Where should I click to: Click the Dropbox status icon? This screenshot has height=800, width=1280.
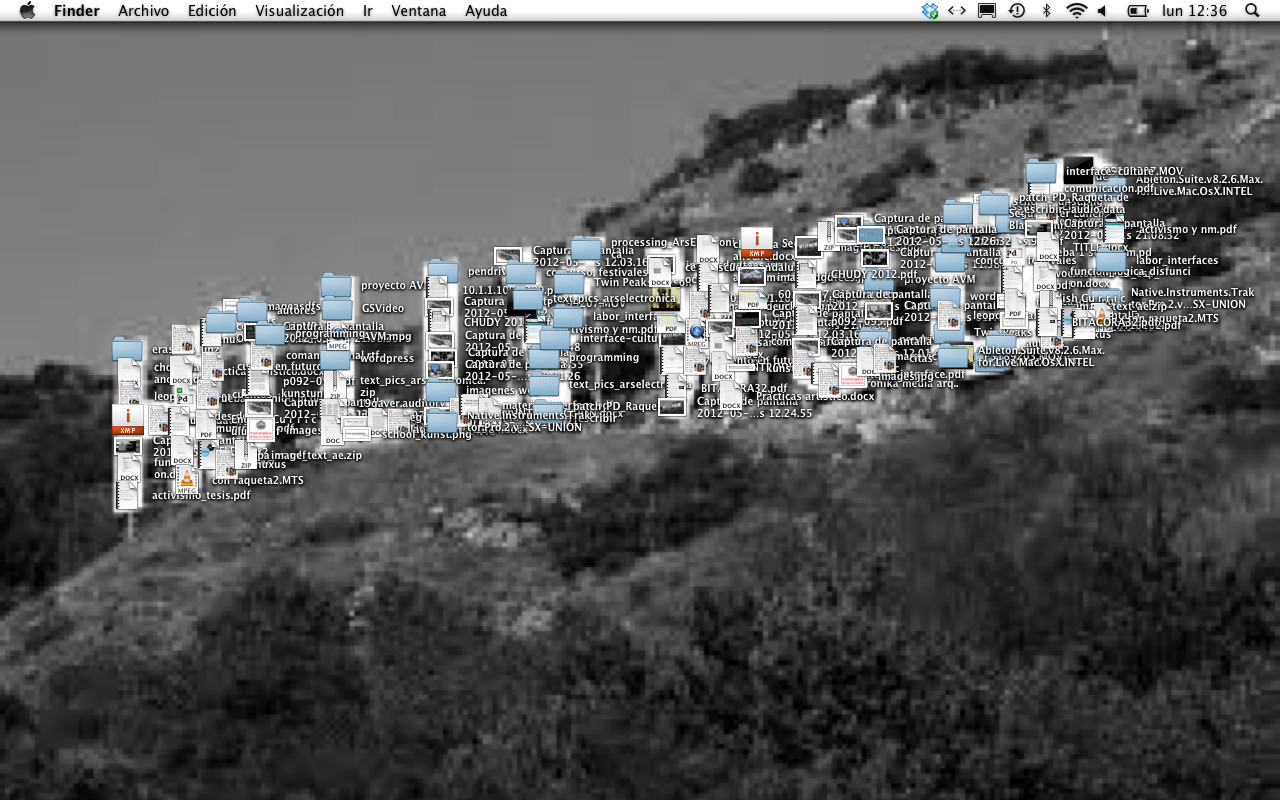click(x=930, y=11)
